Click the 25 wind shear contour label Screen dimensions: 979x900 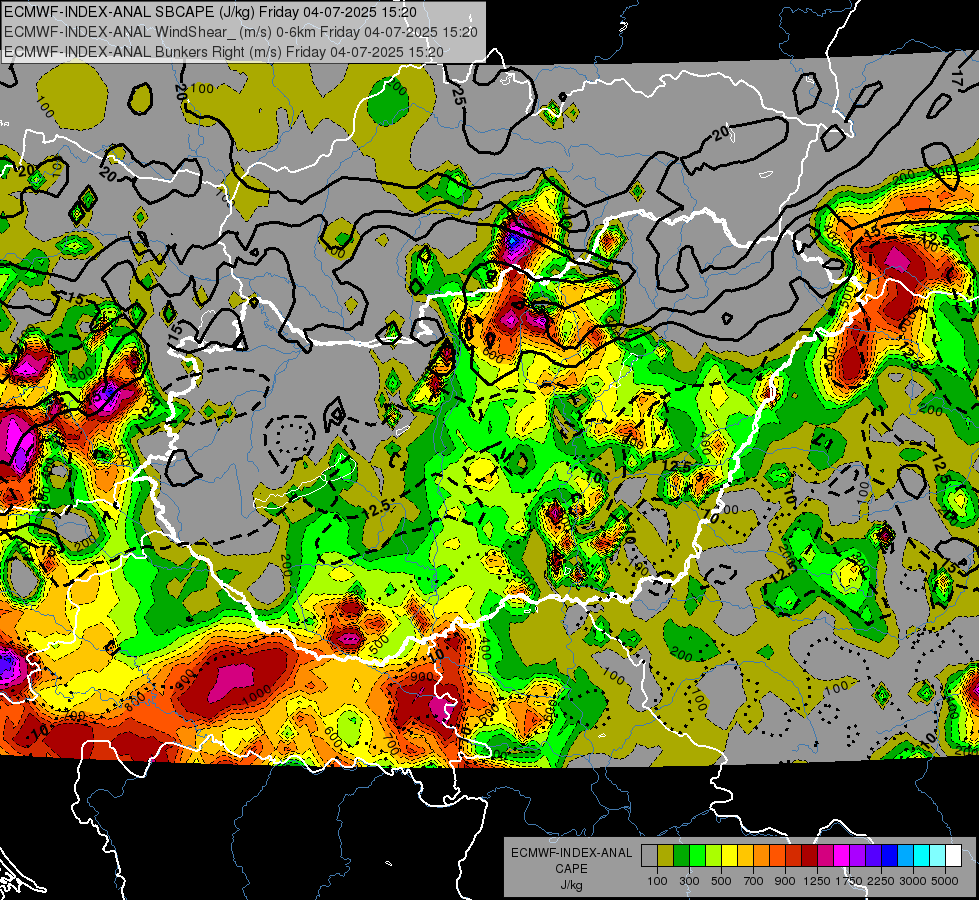click(458, 96)
